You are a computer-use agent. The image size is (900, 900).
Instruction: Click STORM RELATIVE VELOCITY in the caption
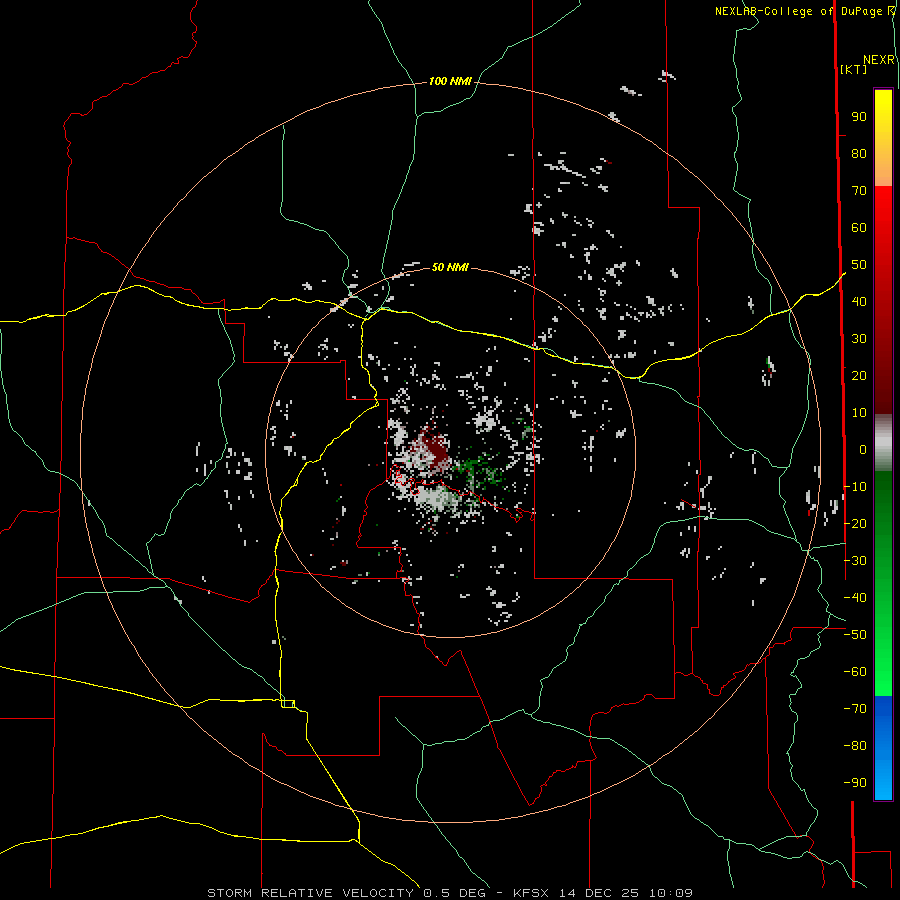[310, 893]
